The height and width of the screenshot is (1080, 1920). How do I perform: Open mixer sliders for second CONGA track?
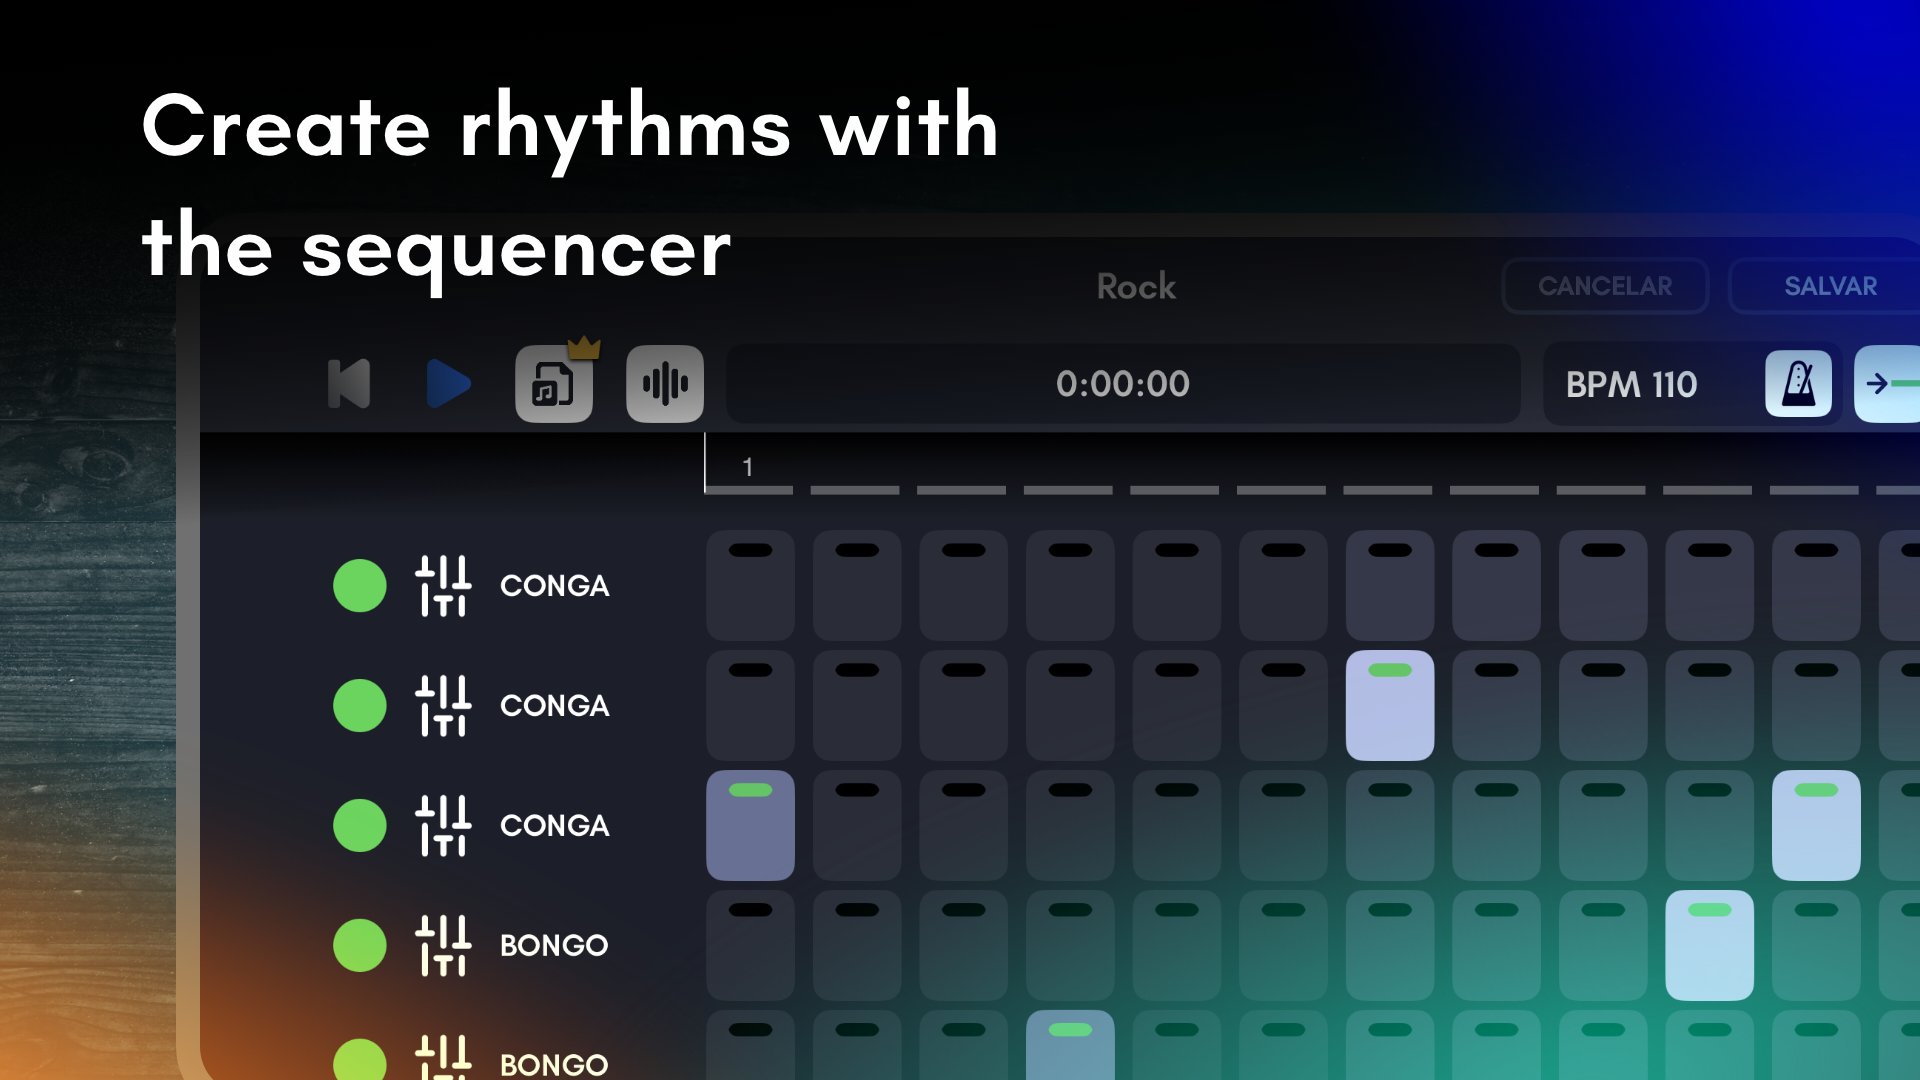(443, 706)
